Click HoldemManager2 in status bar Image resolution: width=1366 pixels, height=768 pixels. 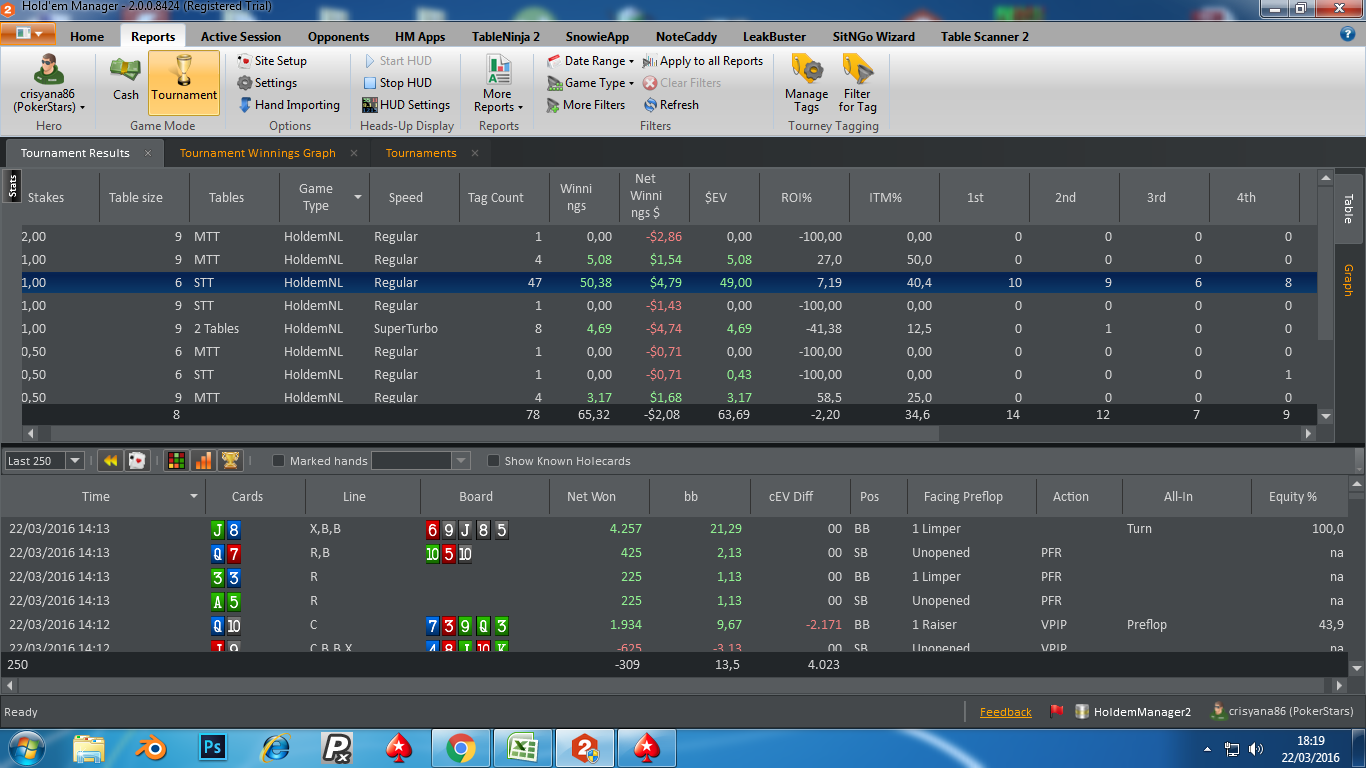[1133, 712]
